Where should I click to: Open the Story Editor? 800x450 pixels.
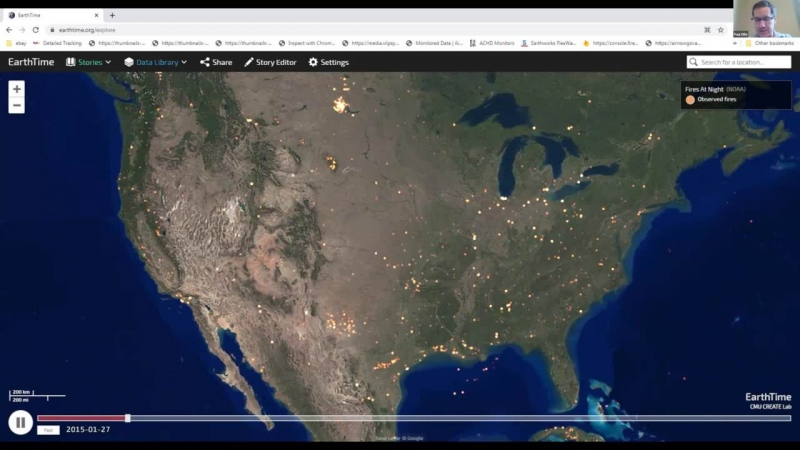pos(270,62)
